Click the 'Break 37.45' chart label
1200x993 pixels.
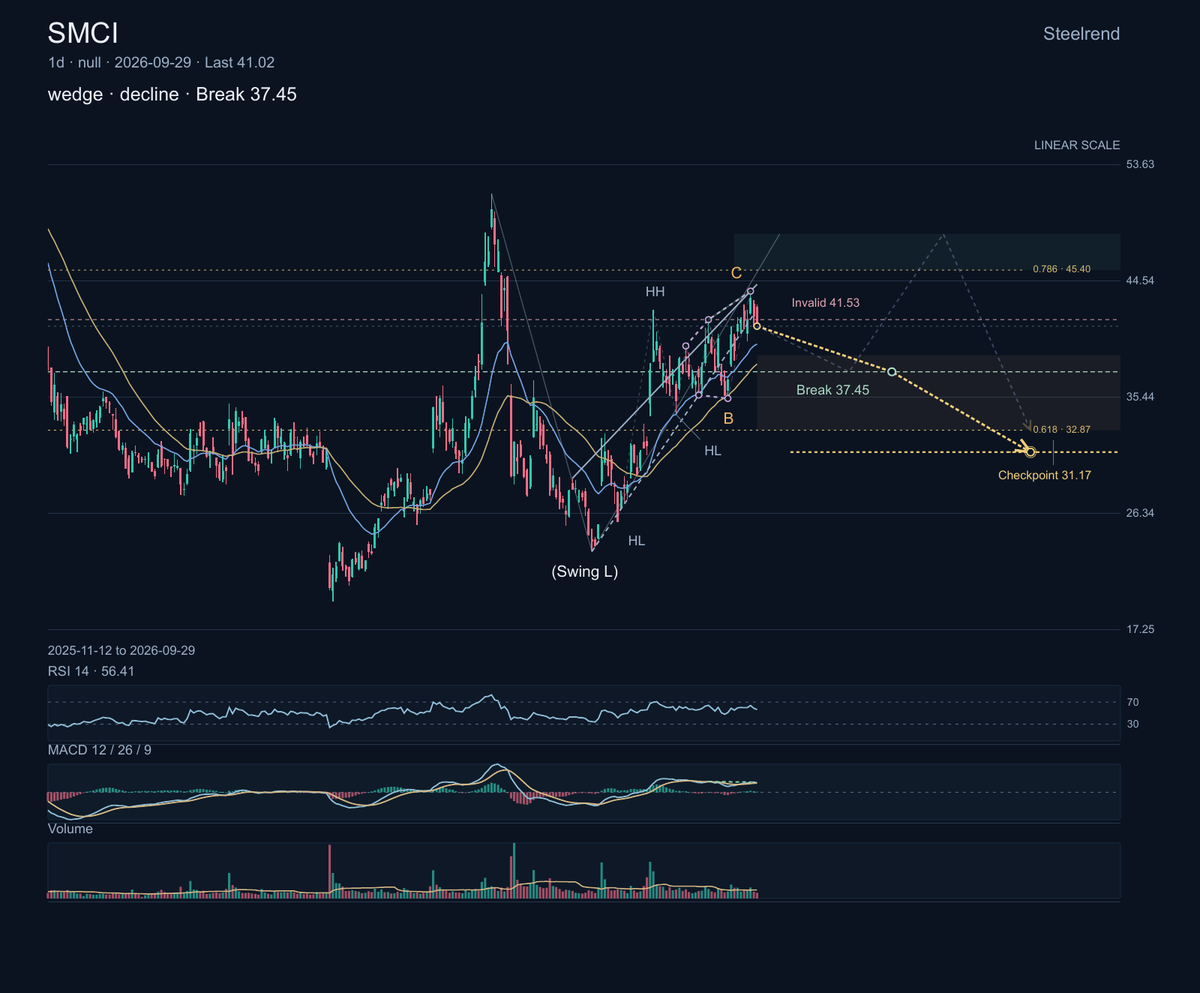[832, 389]
